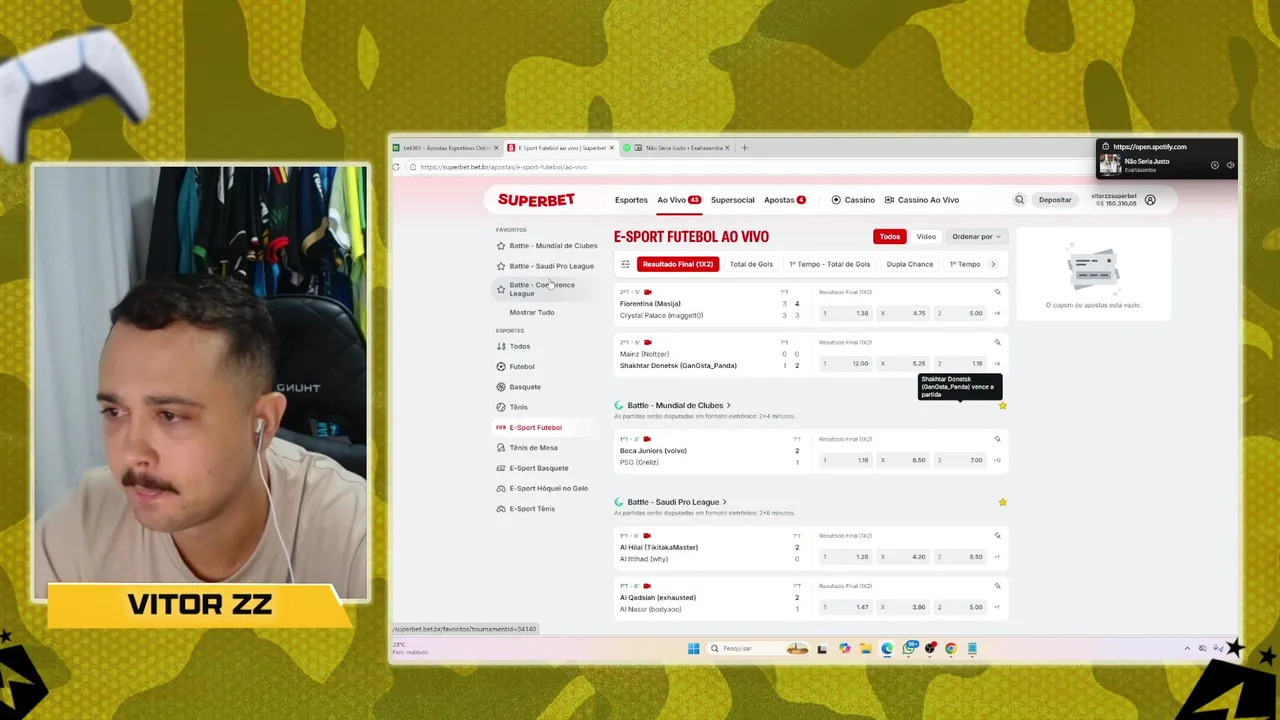
Task: Open the Windows Start button
Action: pyautogui.click(x=693, y=648)
